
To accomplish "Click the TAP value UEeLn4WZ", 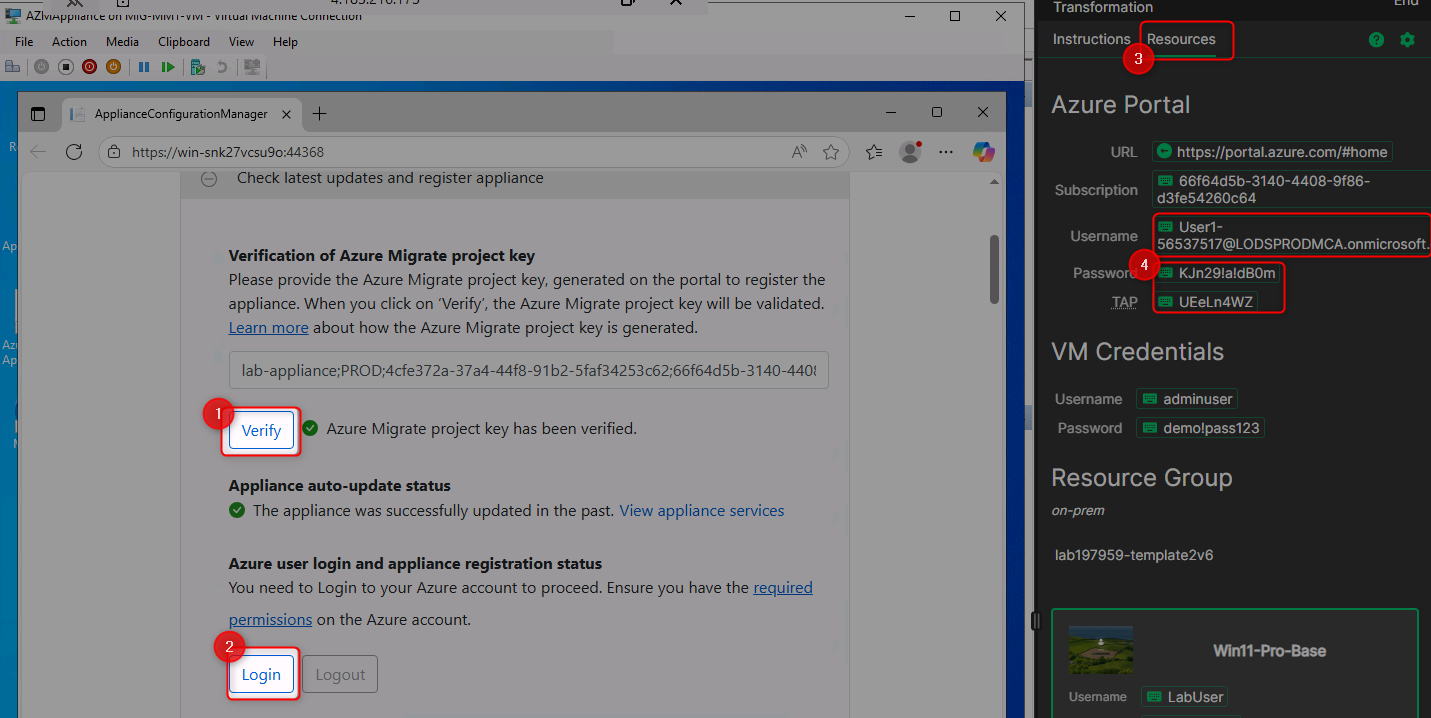I will (x=1205, y=301).
